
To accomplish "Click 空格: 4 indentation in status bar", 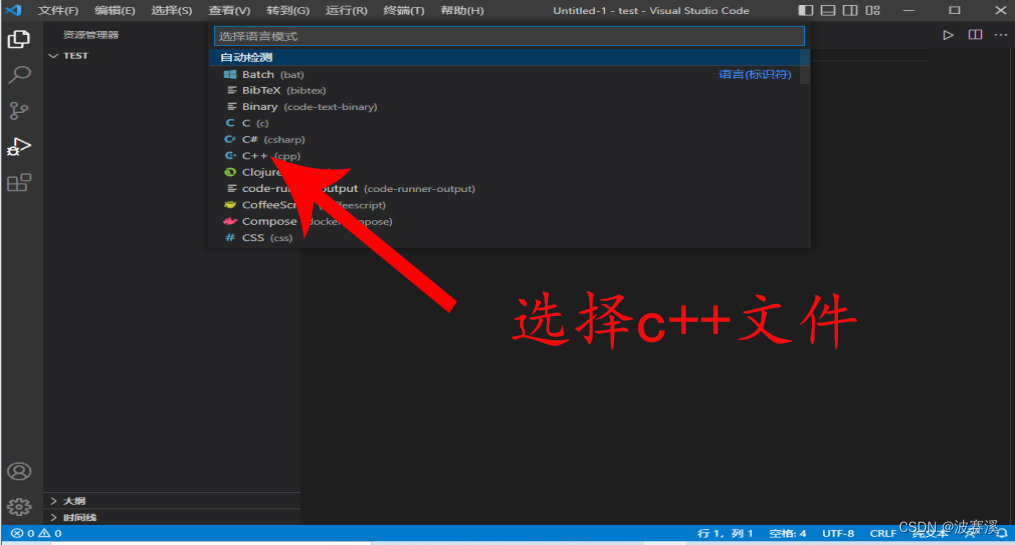I will [787, 533].
